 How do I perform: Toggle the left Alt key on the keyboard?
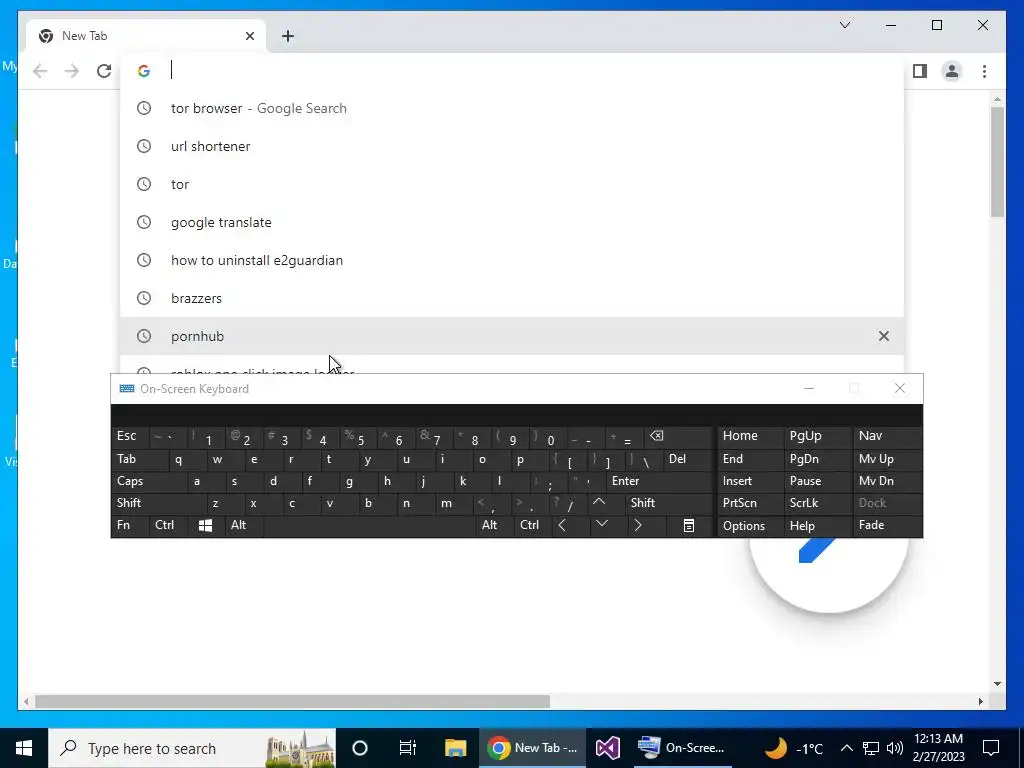pos(244,526)
